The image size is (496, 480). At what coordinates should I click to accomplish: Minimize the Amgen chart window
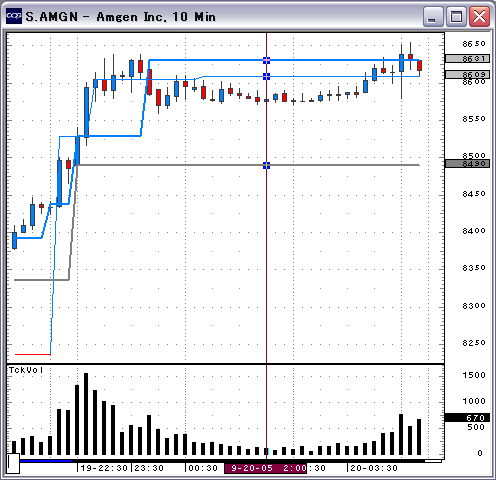point(433,17)
